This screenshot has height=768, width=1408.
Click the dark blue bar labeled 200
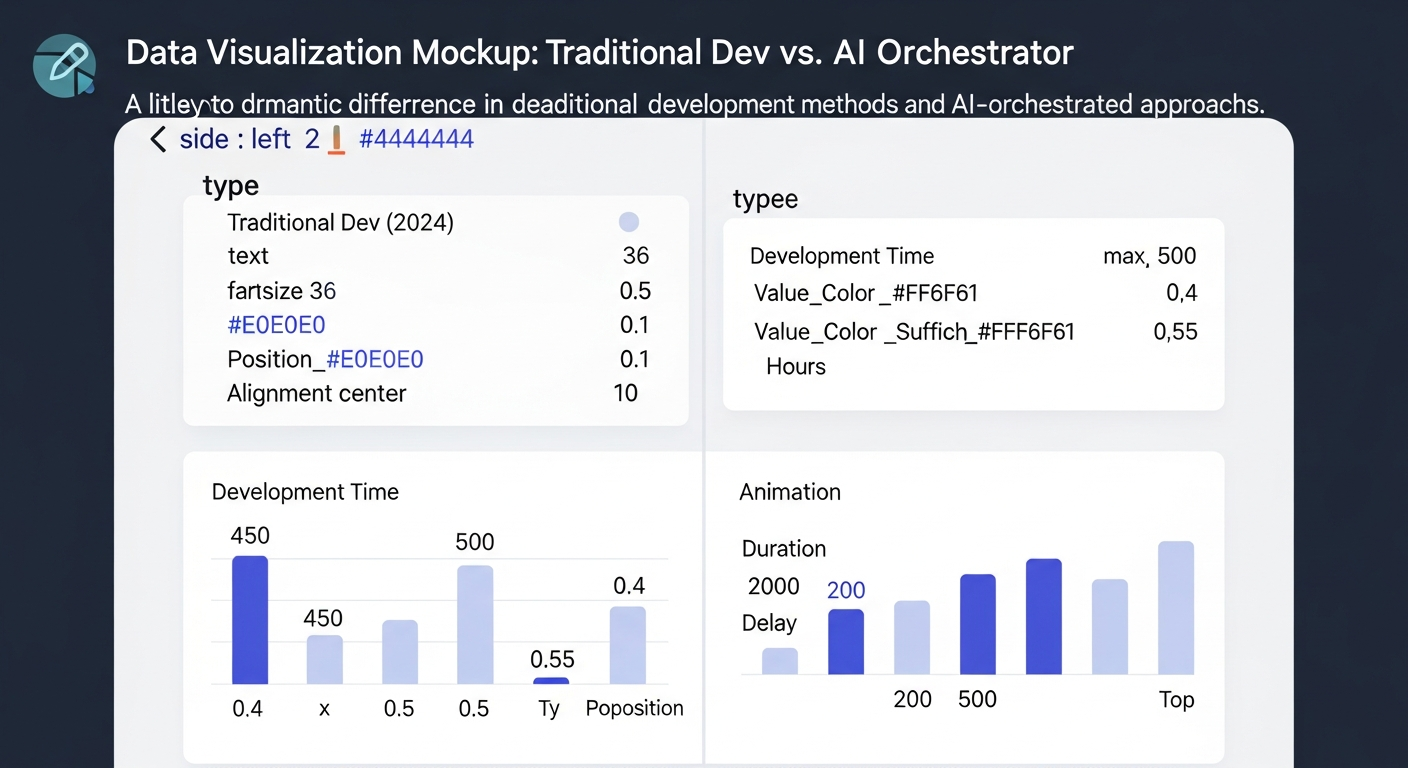[x=846, y=642]
